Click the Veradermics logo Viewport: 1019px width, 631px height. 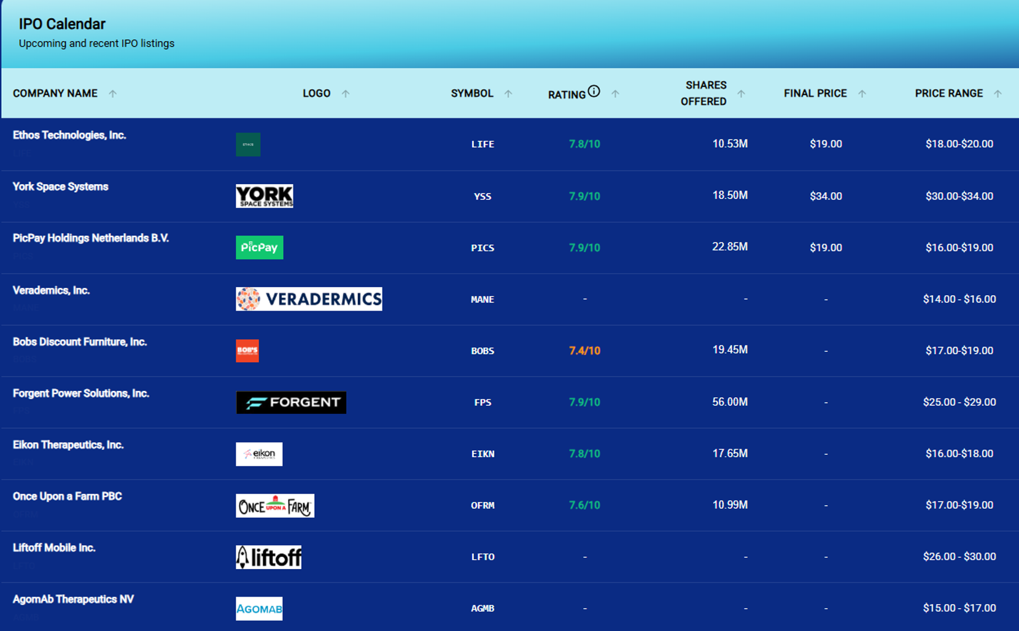[x=309, y=299]
